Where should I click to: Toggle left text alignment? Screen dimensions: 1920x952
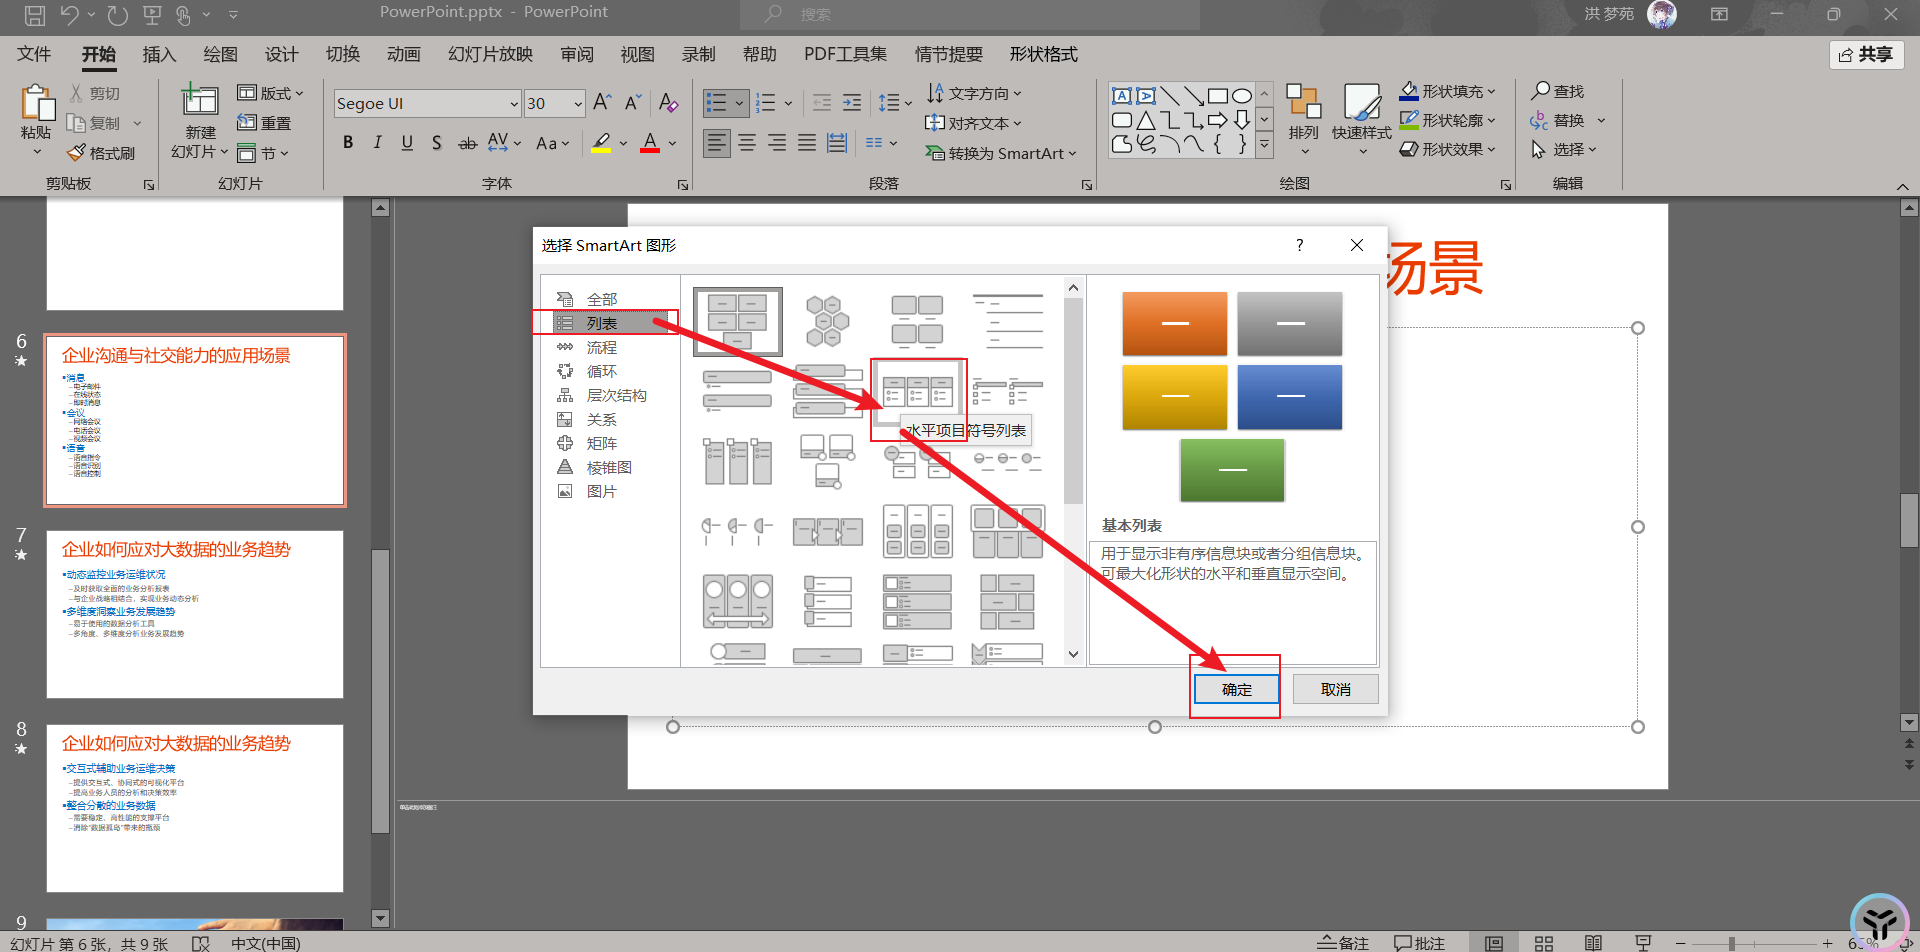(x=717, y=143)
